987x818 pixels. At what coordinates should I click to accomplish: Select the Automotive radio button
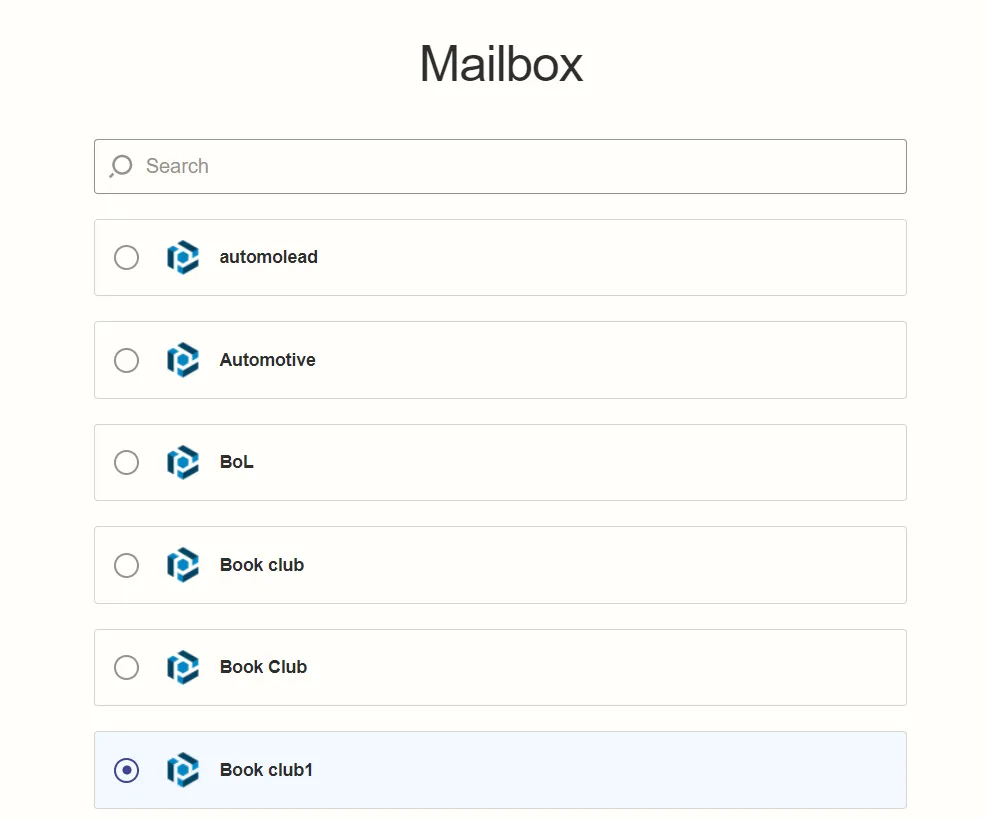[x=126, y=360]
